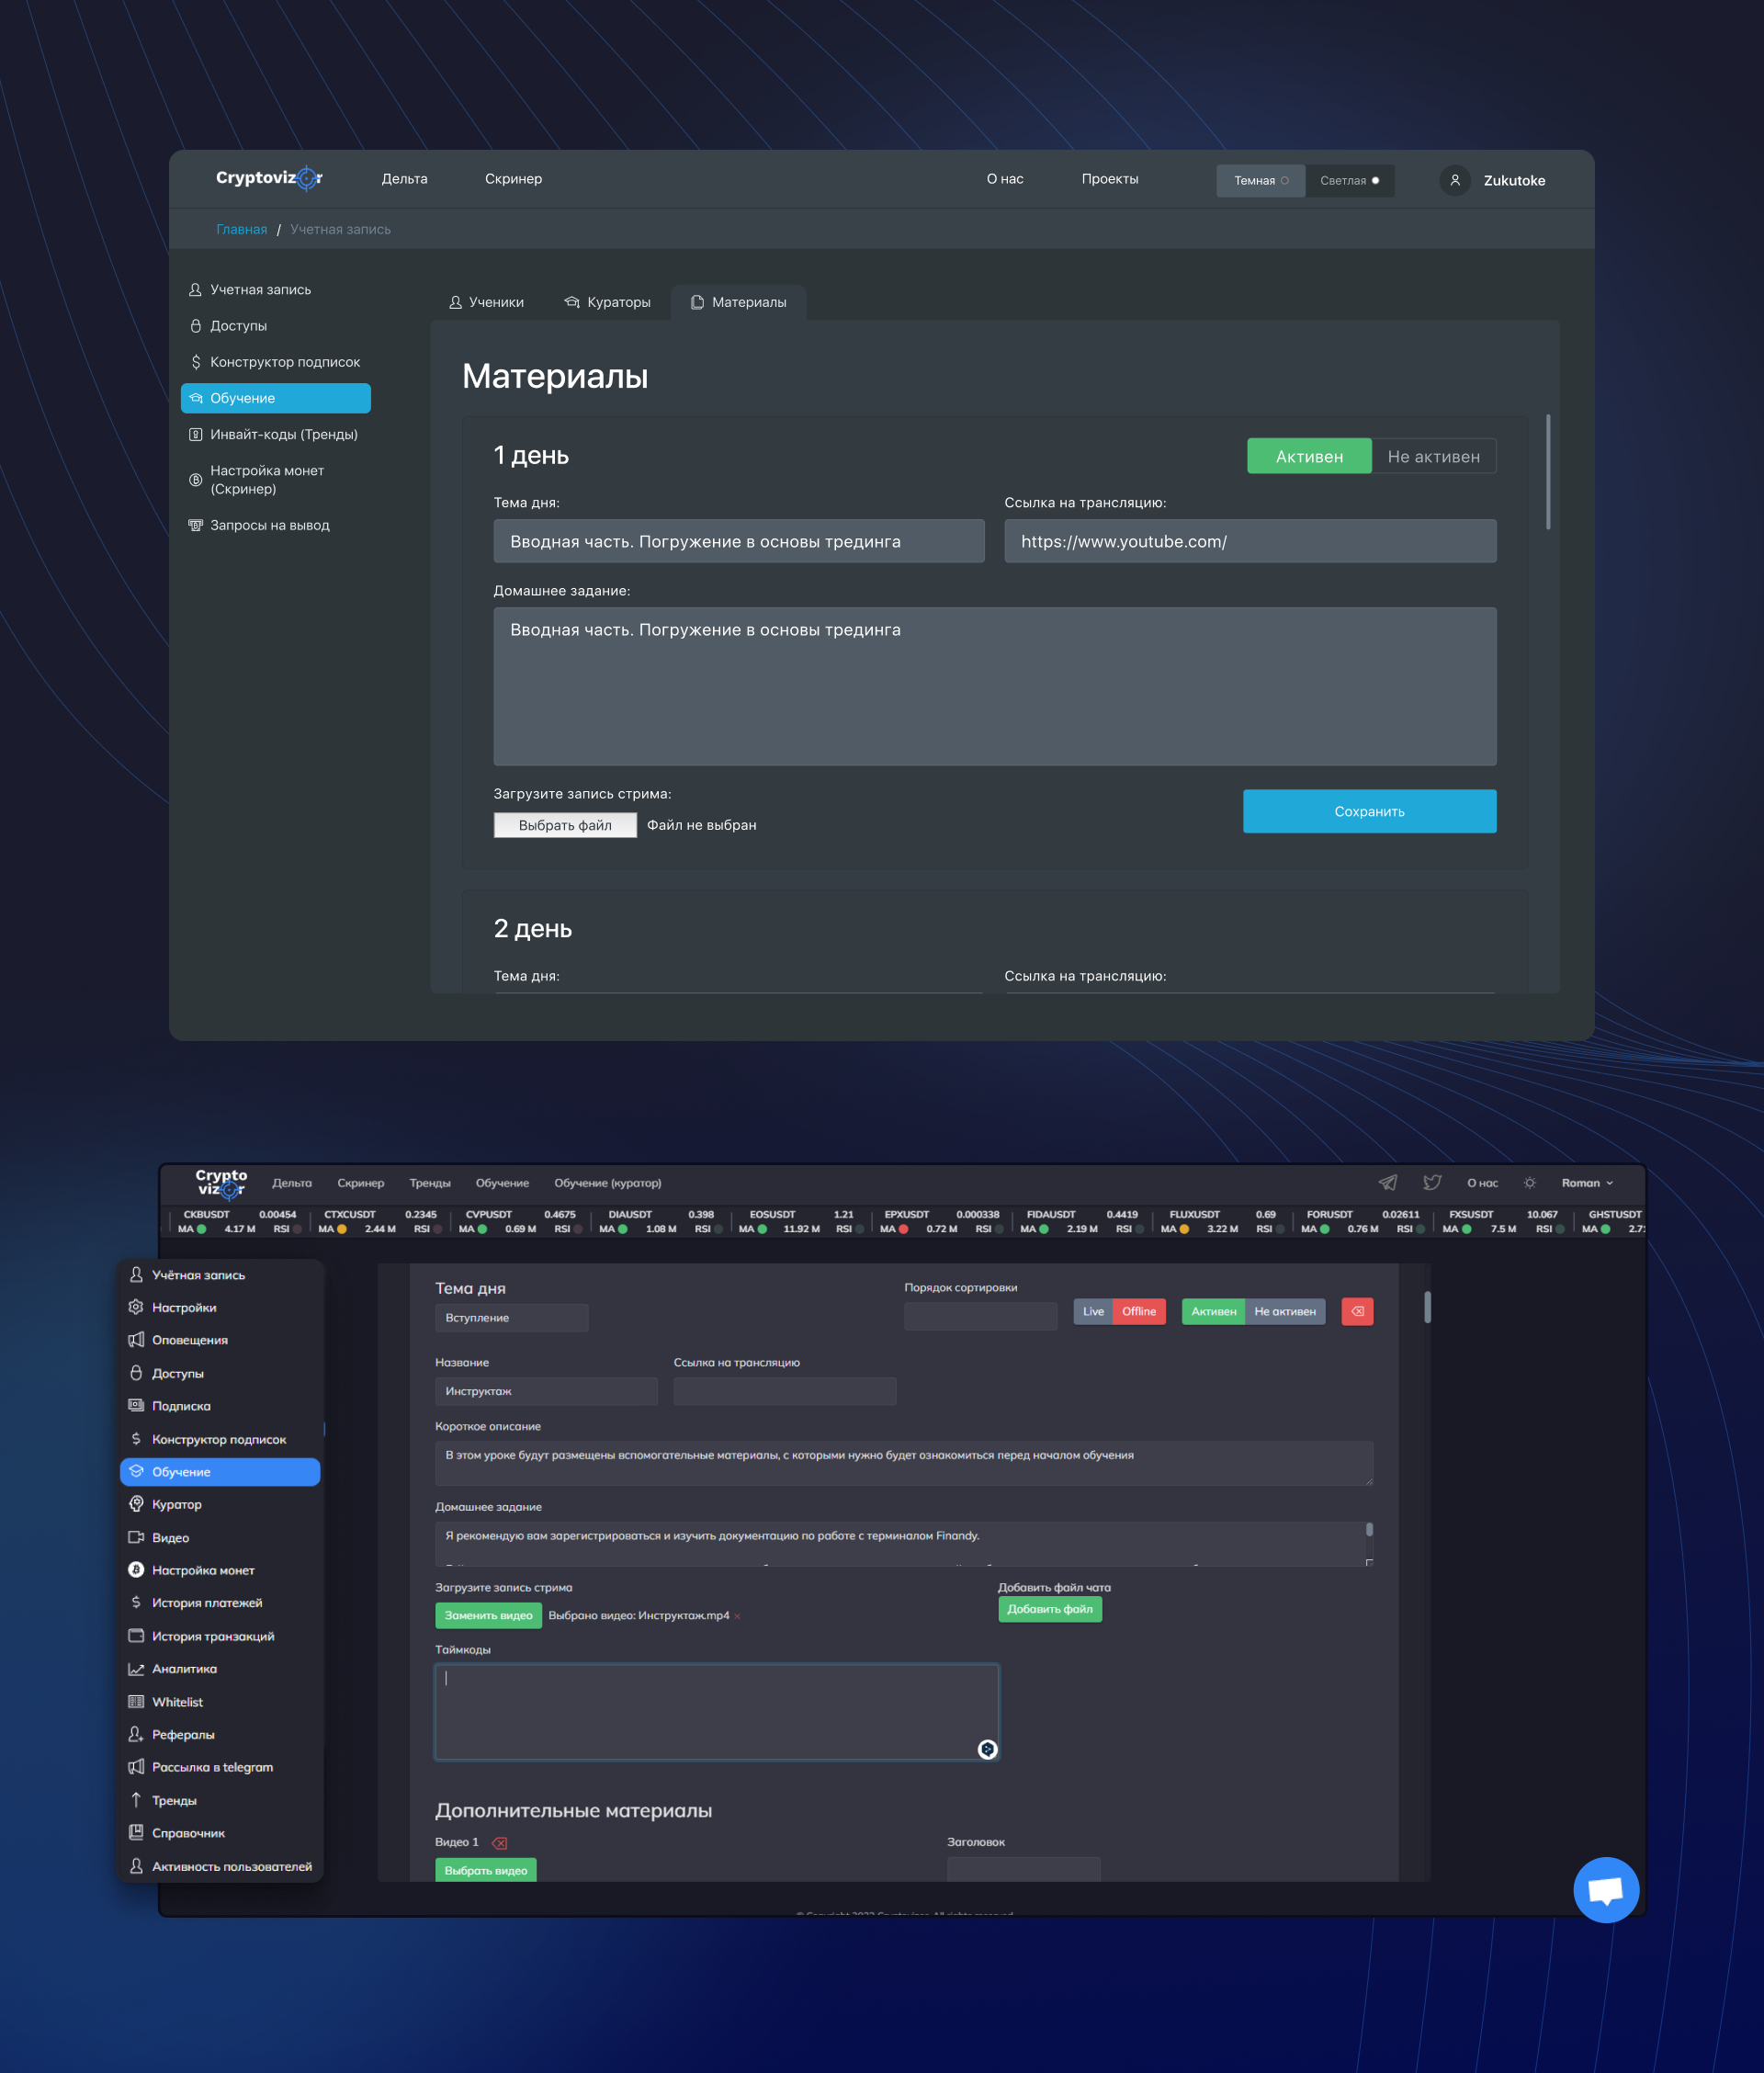Click the red delete lesson icon button

(1357, 1311)
